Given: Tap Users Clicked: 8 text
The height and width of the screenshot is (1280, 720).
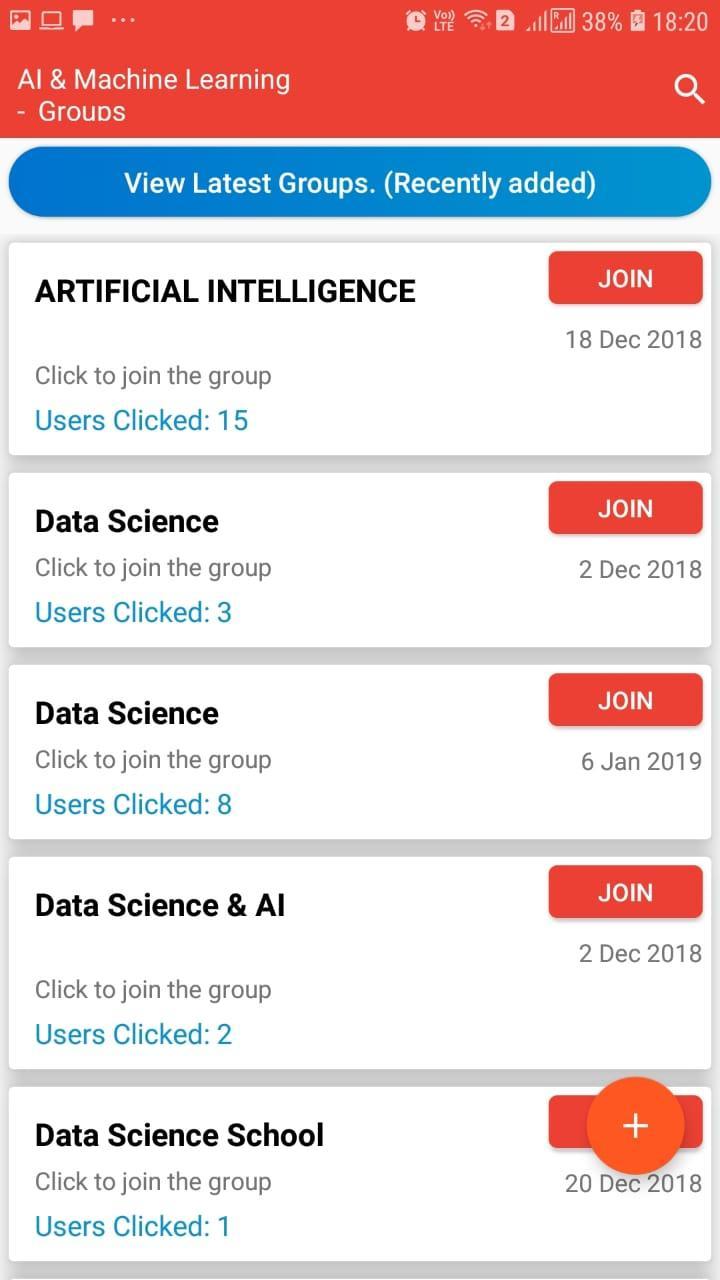Looking at the screenshot, I should click(x=133, y=805).
